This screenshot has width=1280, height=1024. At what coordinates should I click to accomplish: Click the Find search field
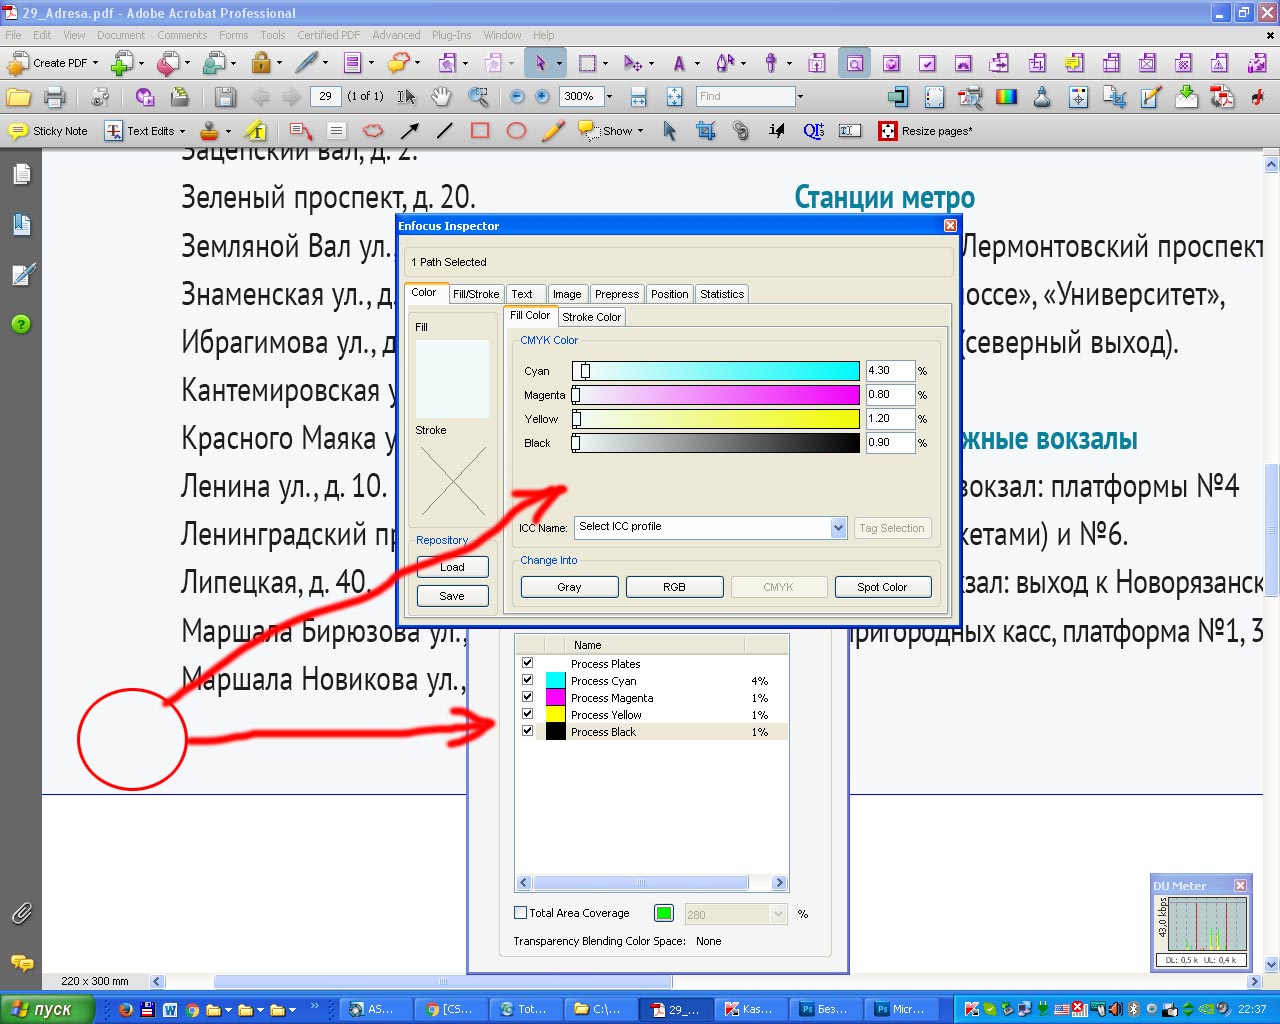746,97
